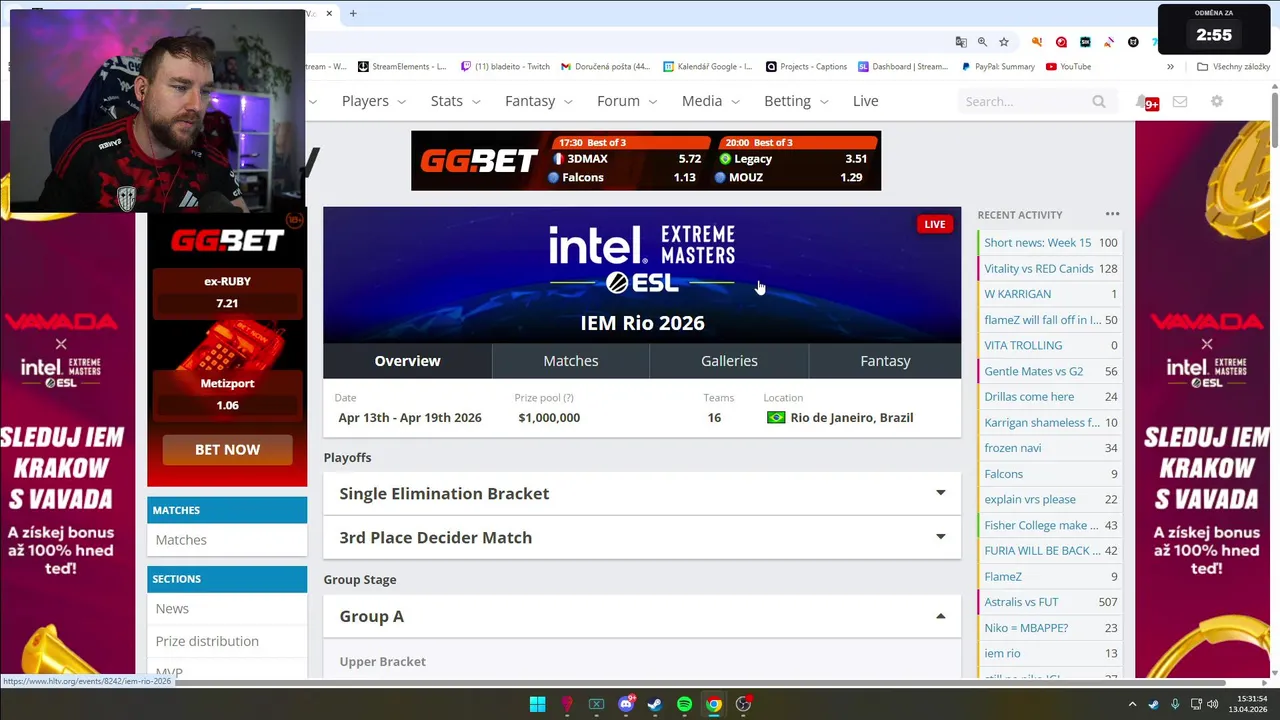This screenshot has height=720, width=1280.
Task: Open a new browser tab
Action: (x=353, y=13)
